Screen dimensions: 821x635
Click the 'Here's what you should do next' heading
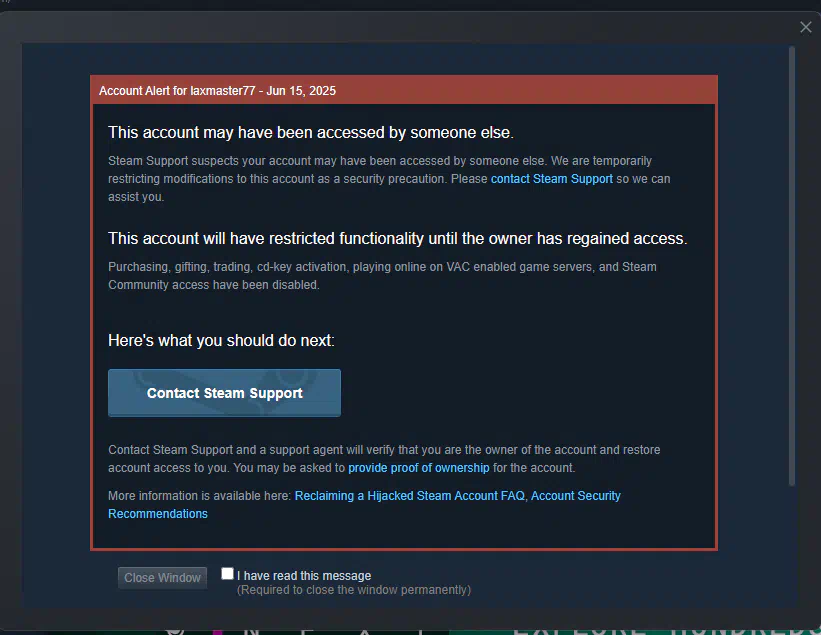221,340
